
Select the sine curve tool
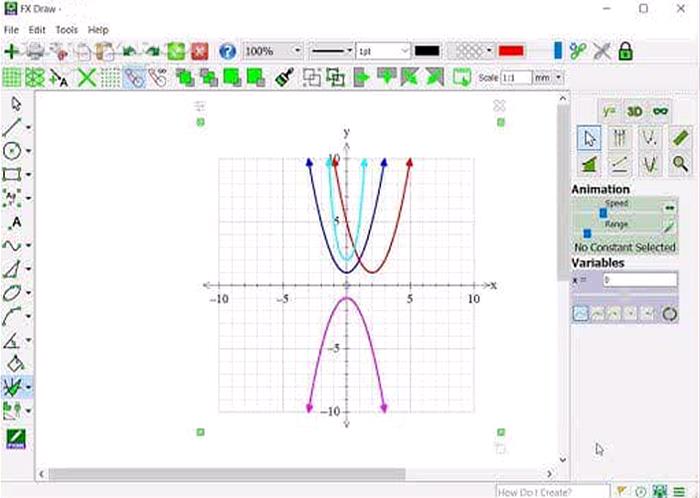click(12, 245)
